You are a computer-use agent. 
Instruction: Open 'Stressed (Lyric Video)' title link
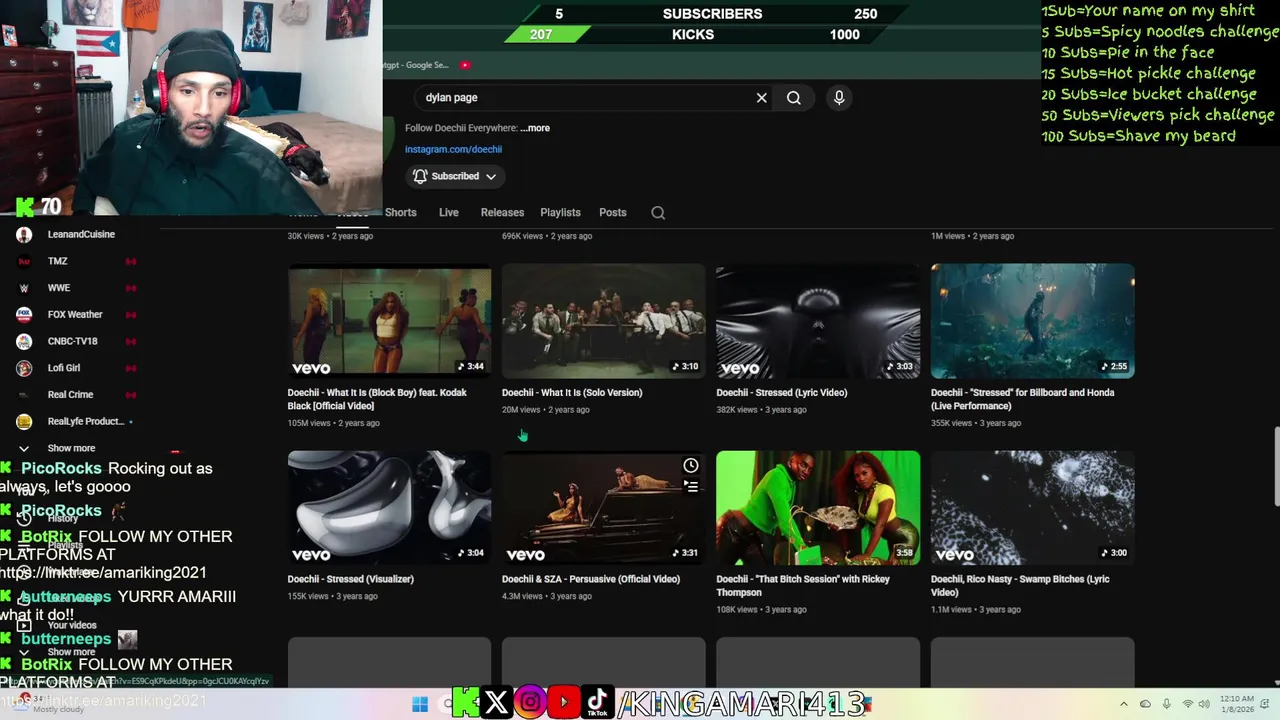[781, 393]
